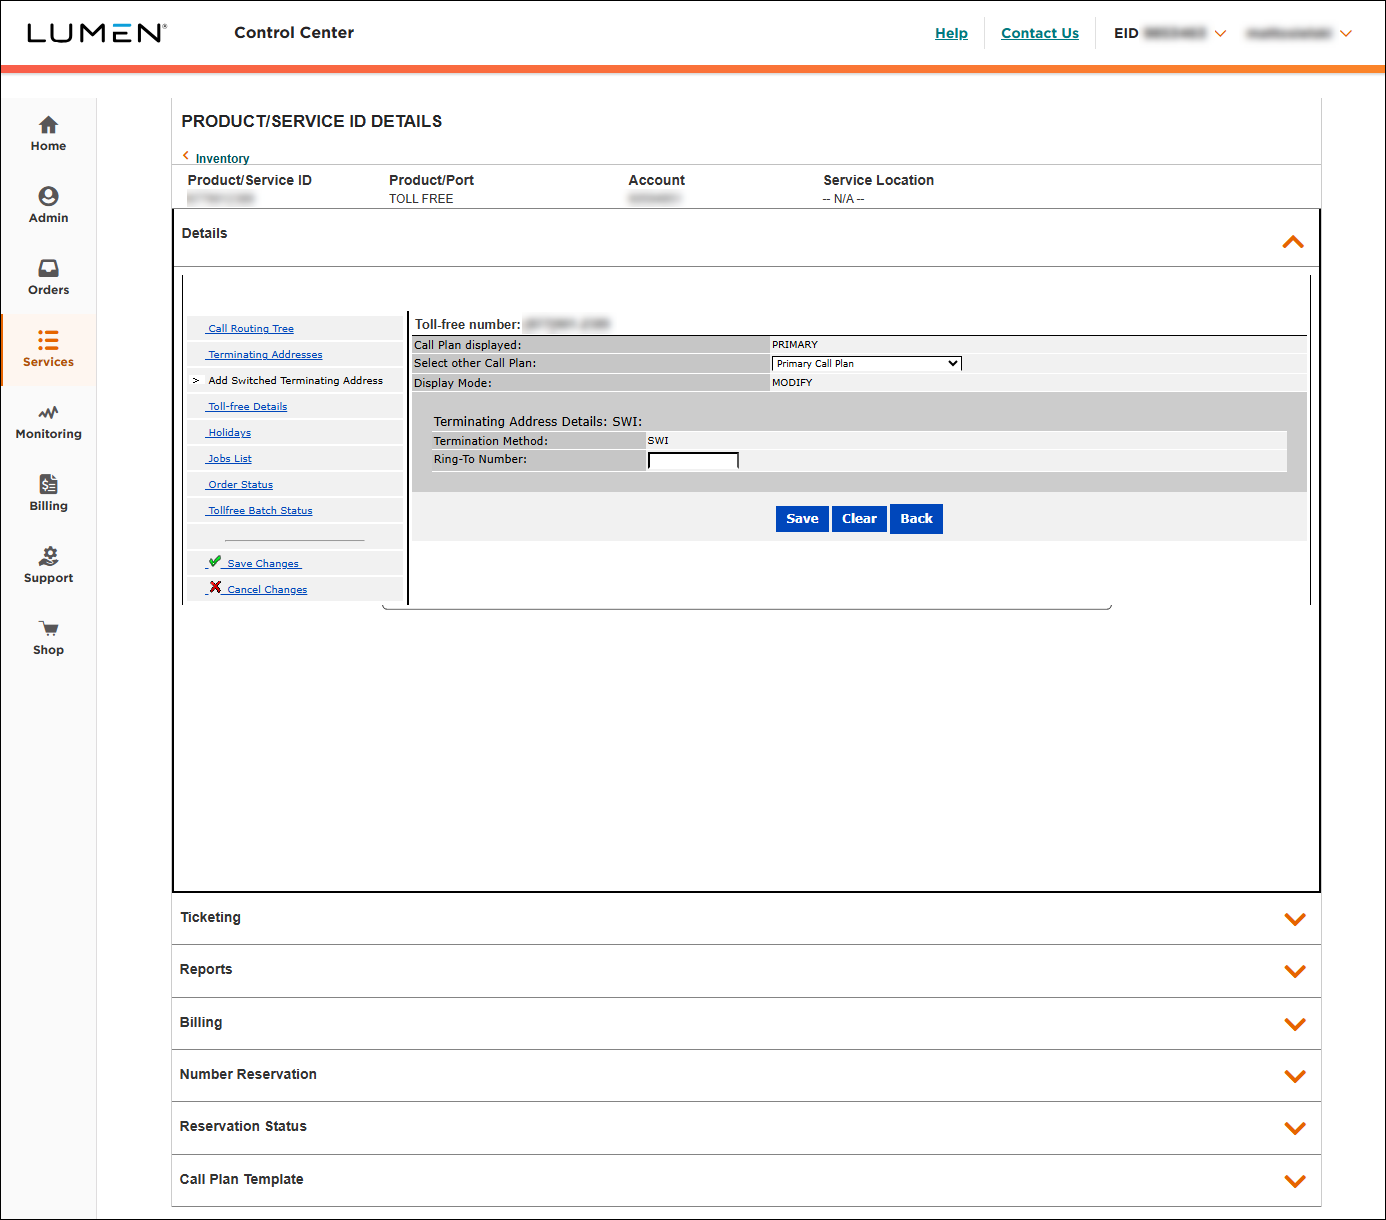
Task: Go back using the Inventory link
Action: click(x=222, y=158)
